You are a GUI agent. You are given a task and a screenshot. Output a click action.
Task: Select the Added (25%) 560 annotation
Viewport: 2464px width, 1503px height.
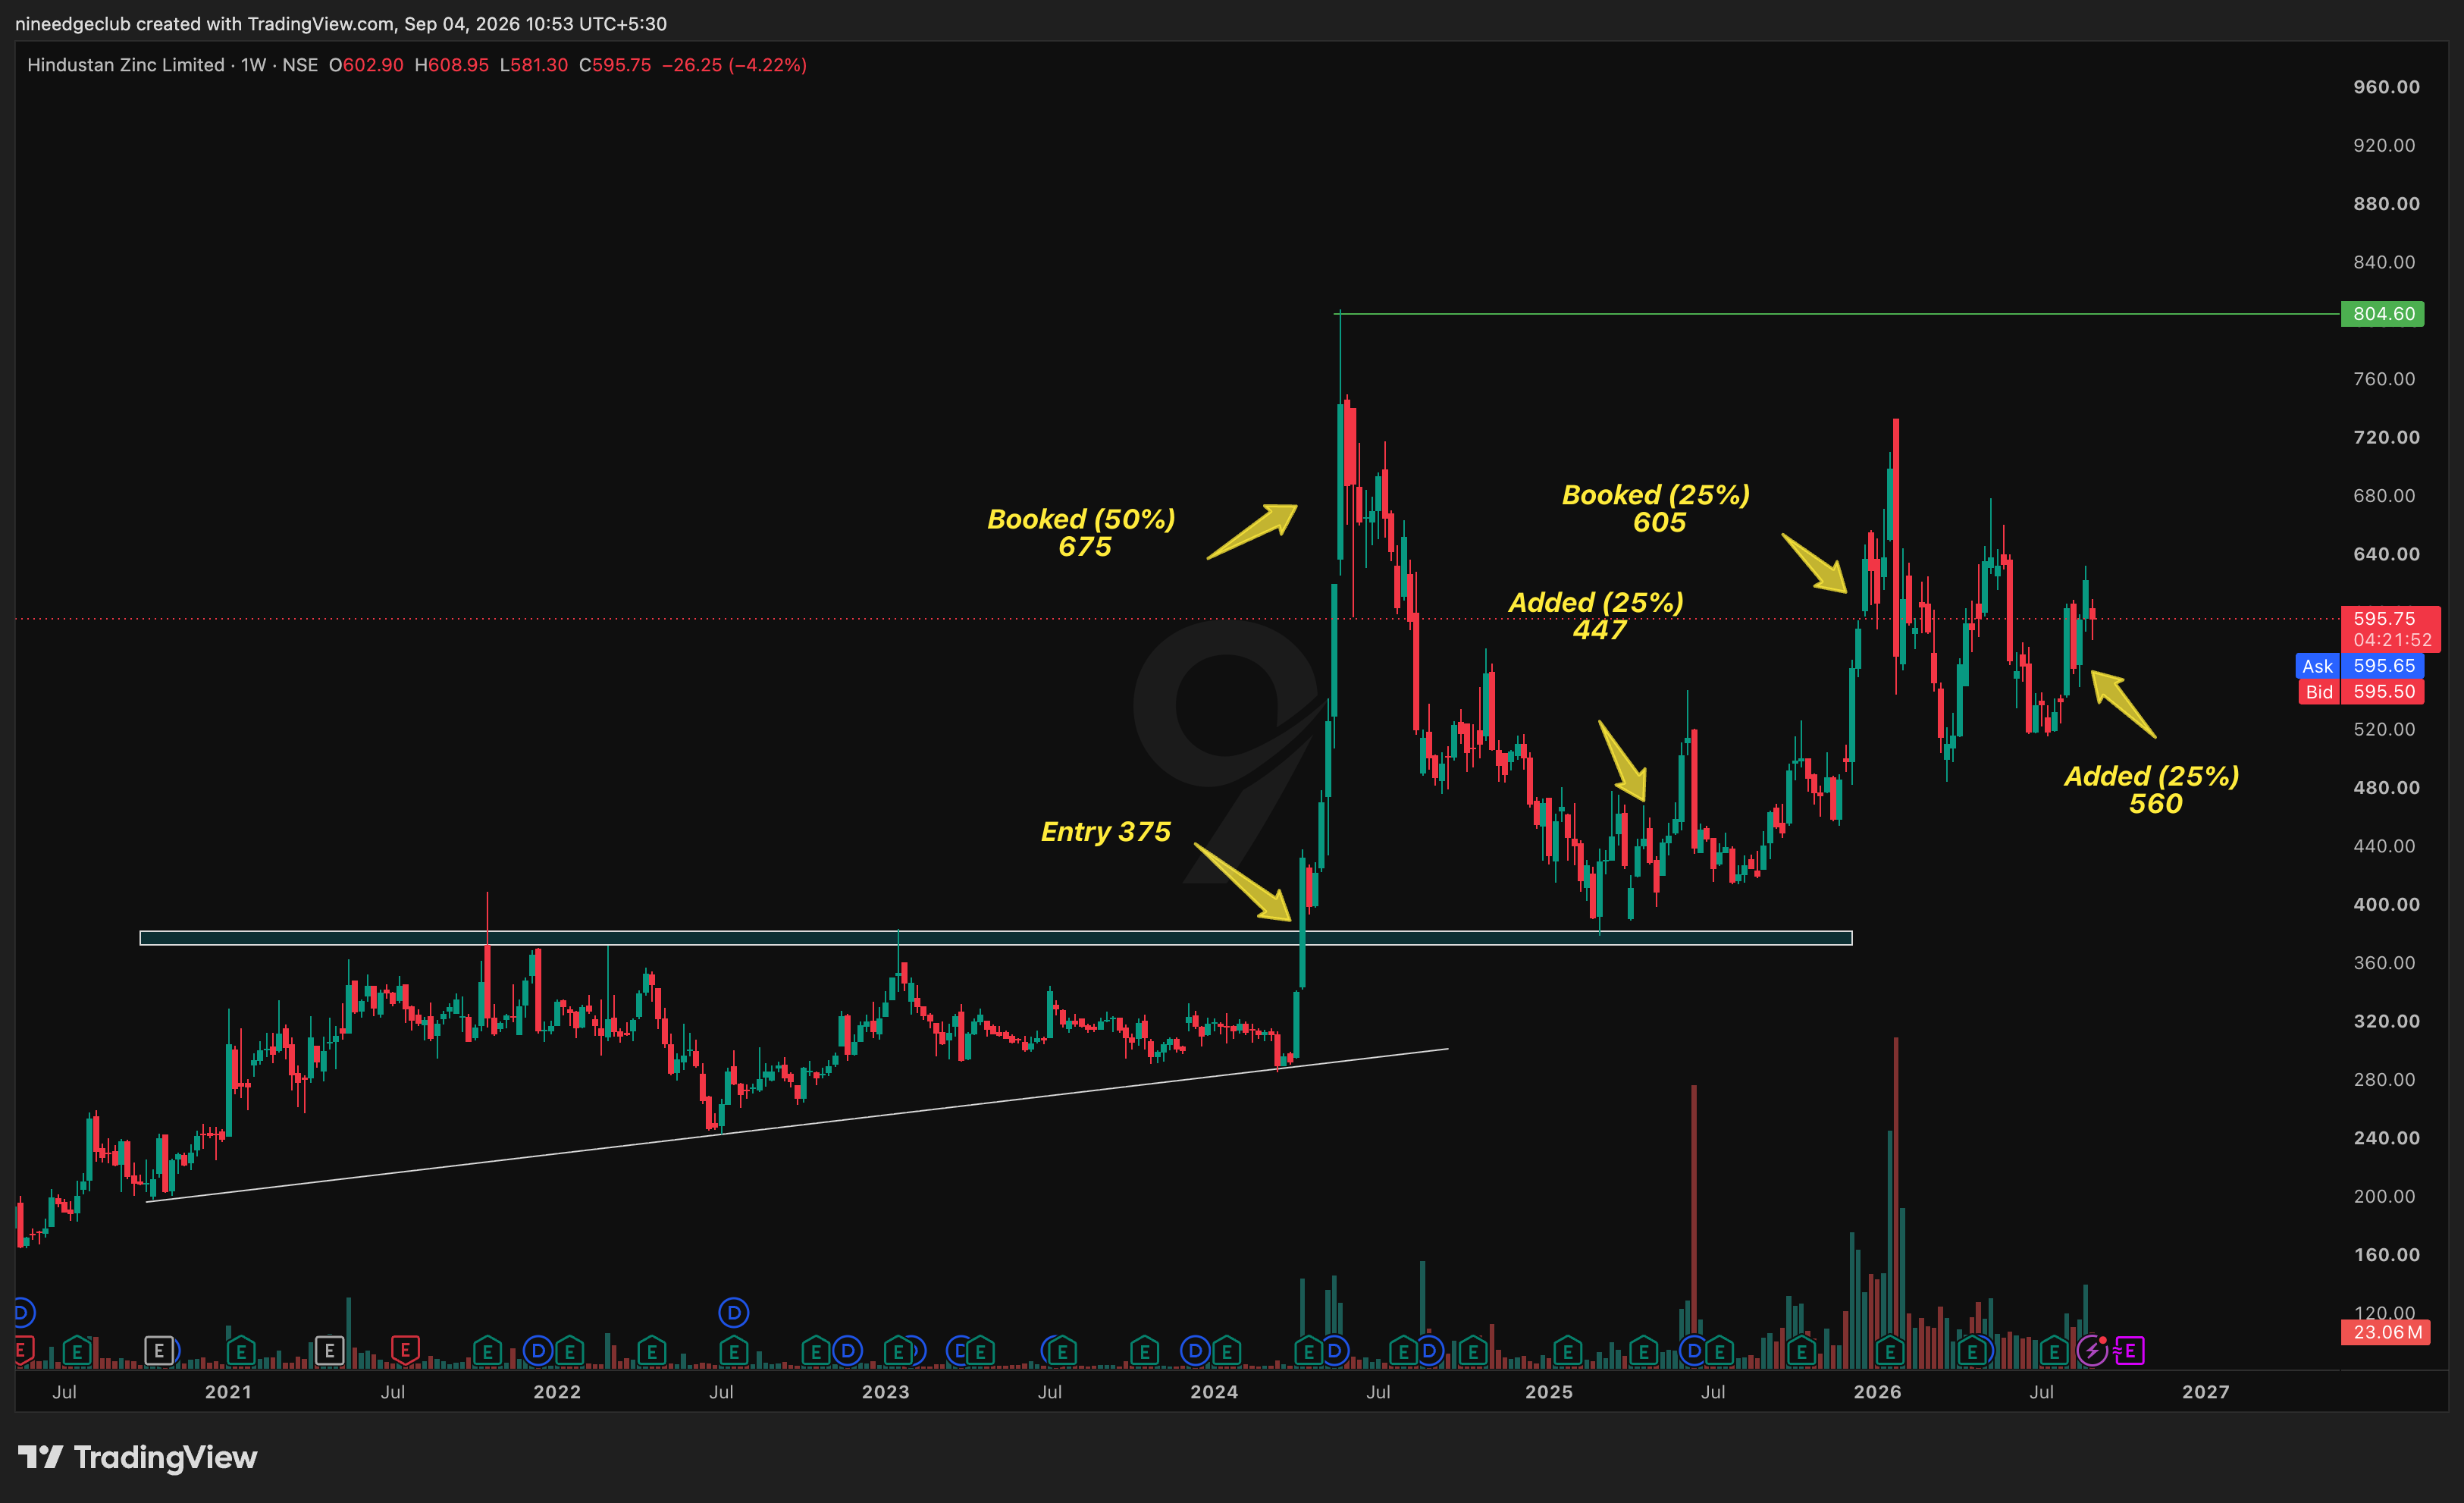[x=2152, y=790]
